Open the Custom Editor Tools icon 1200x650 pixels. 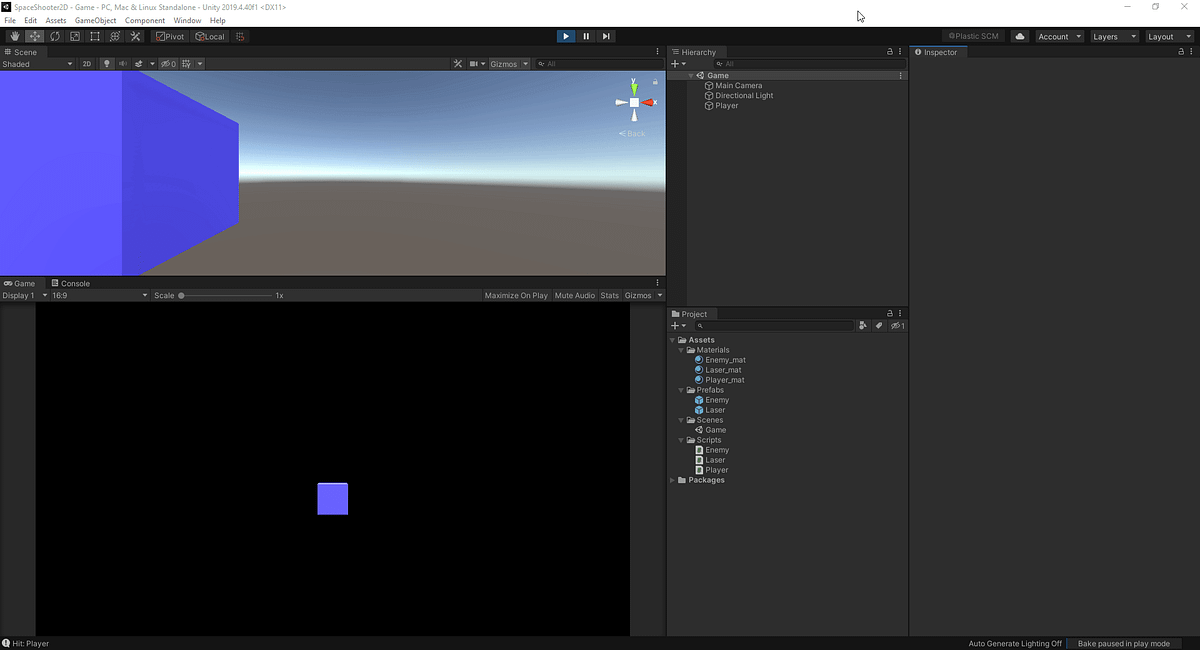[x=135, y=36]
